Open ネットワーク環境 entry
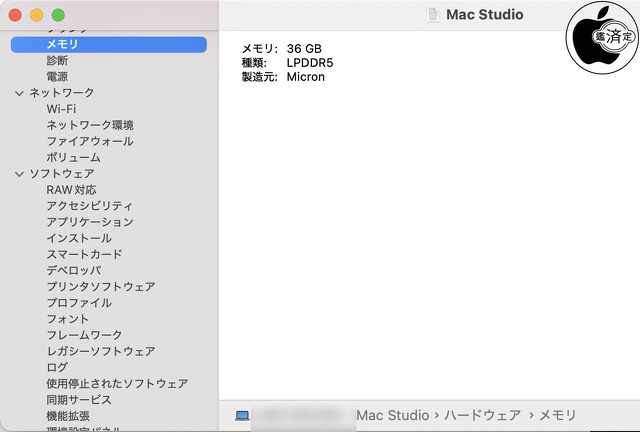640x432 pixels. tap(90, 125)
